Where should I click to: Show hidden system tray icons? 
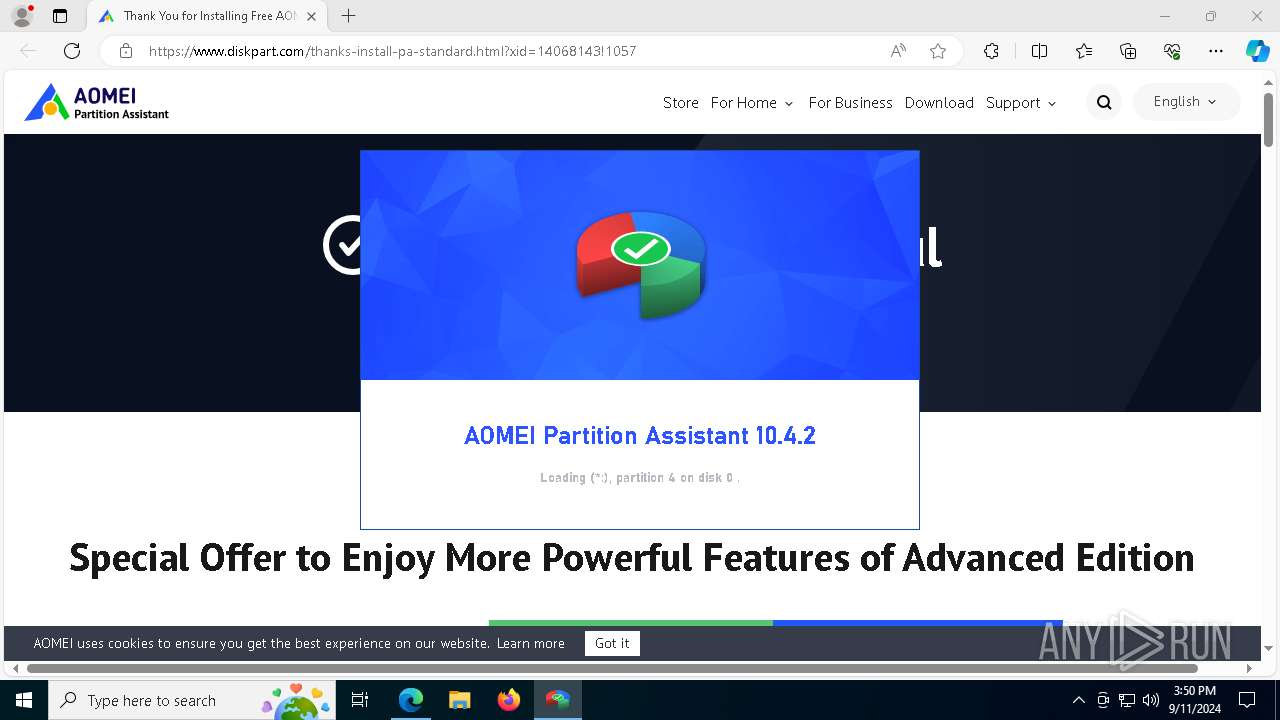coord(1078,700)
